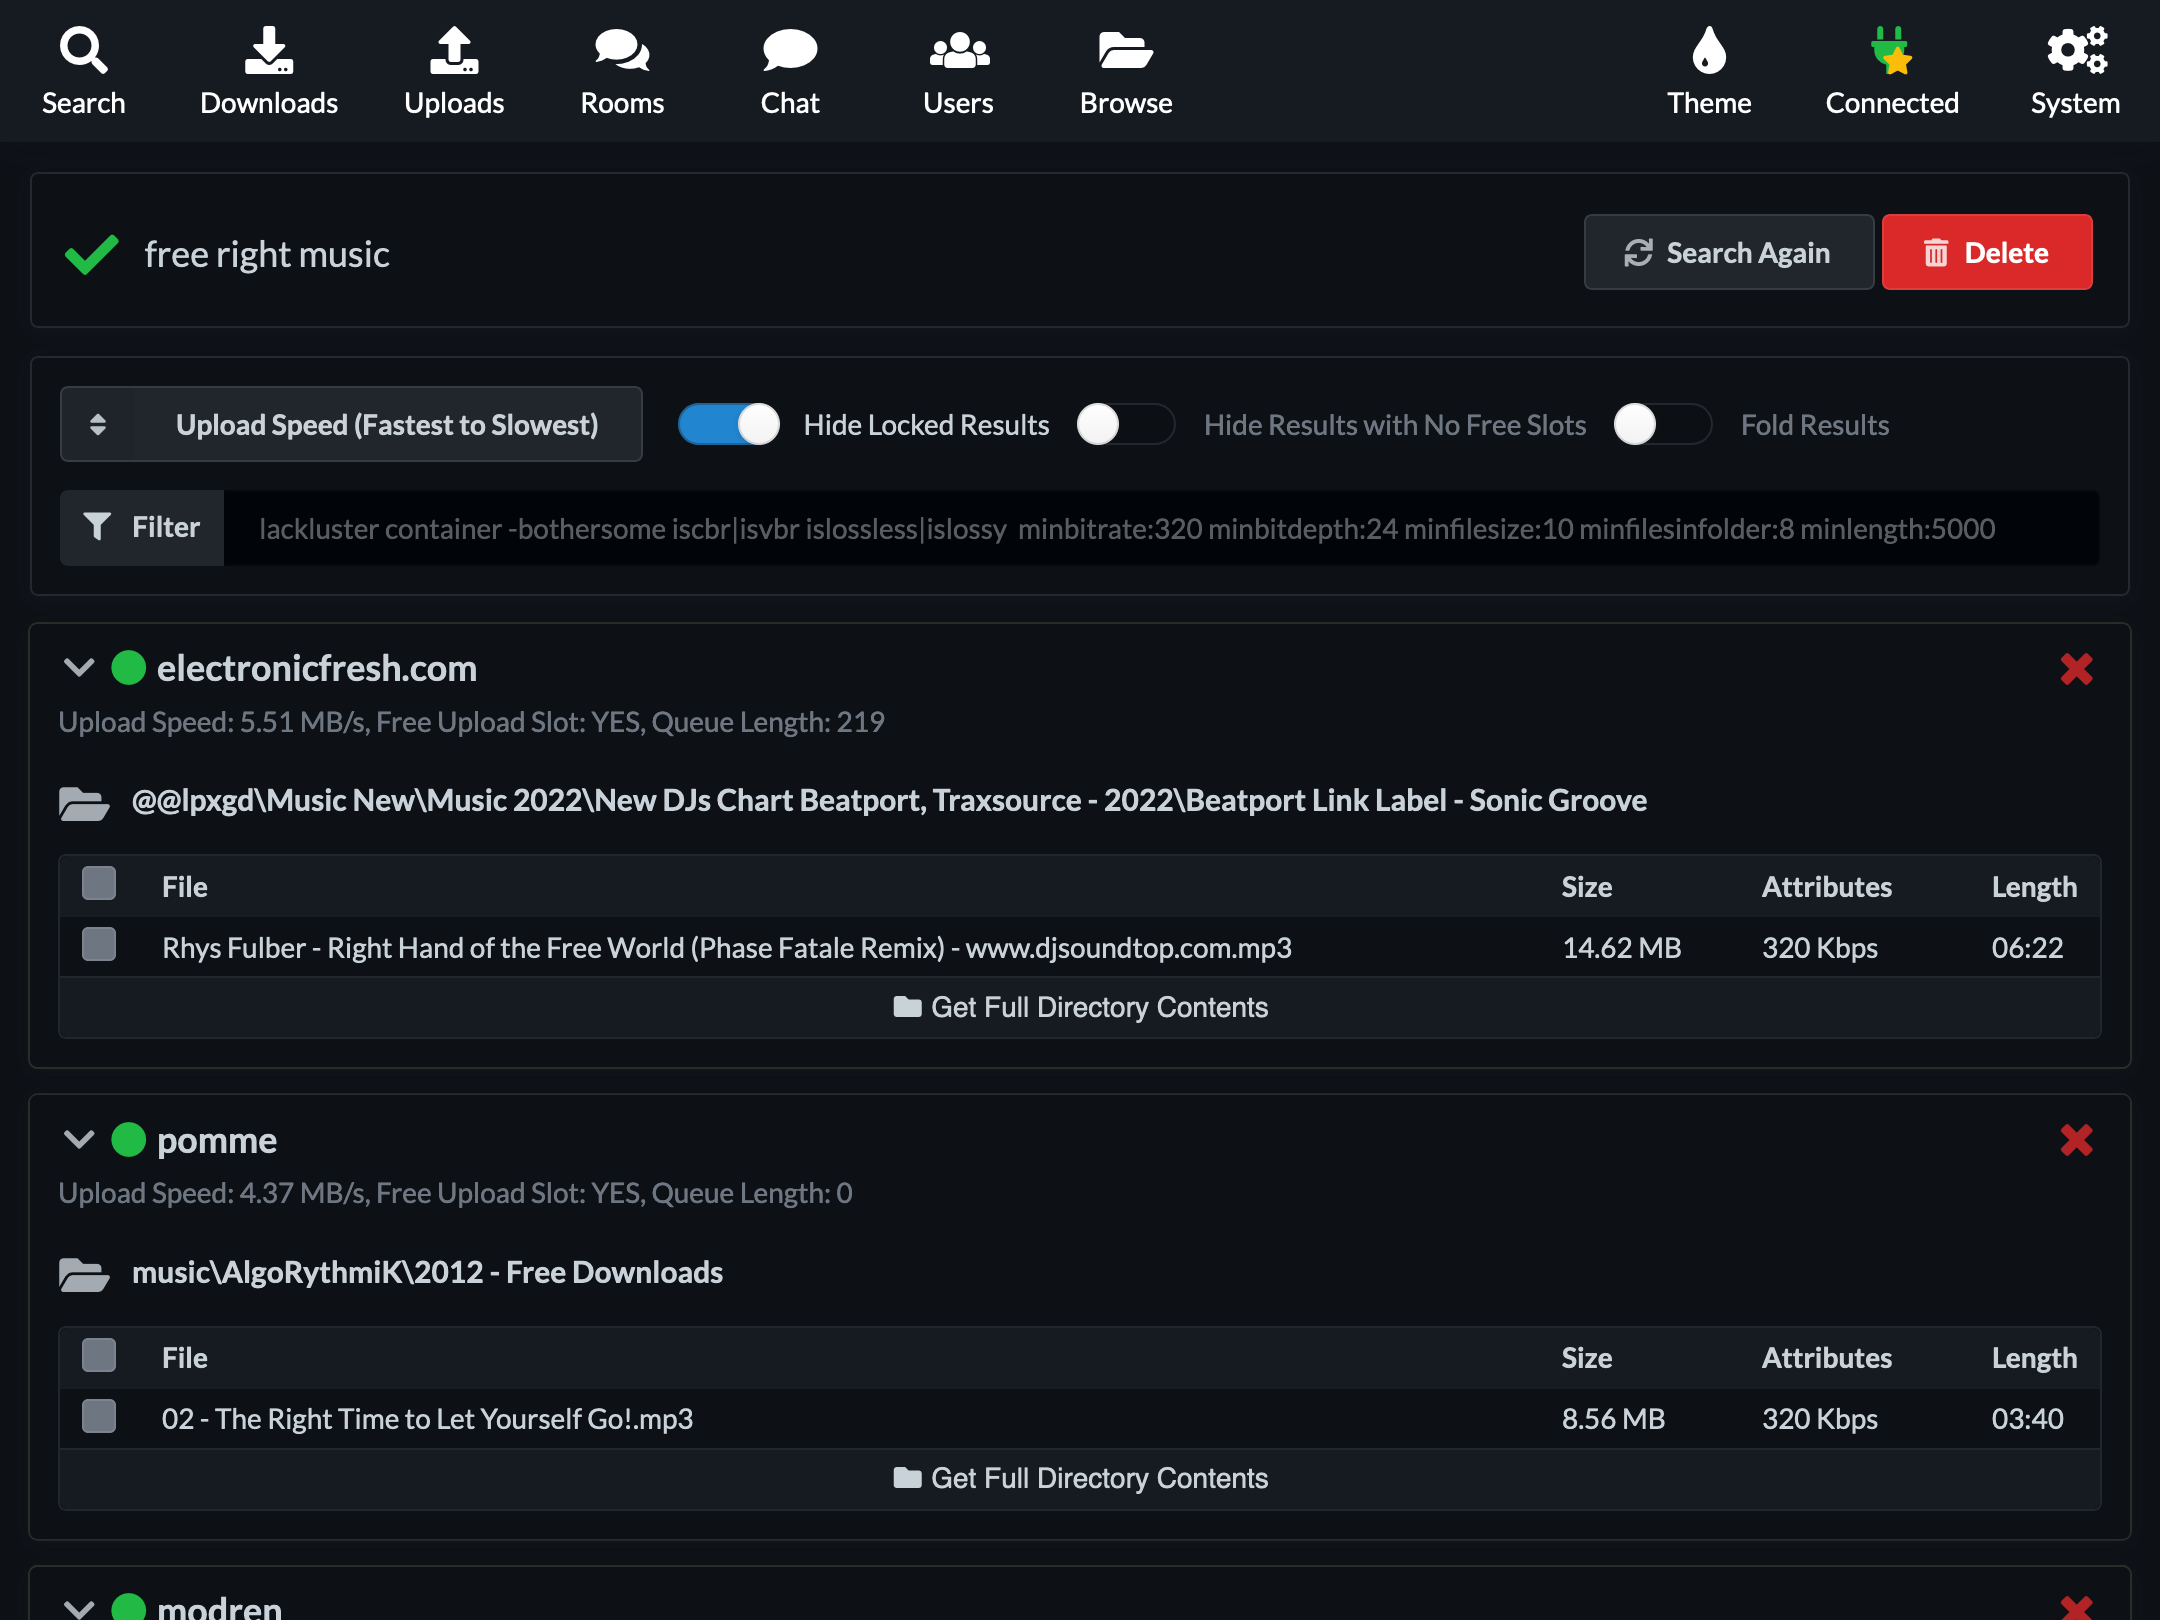Viewport: 2160px width, 1620px height.
Task: Enable Hide Results with No Free Slots
Action: point(1125,424)
